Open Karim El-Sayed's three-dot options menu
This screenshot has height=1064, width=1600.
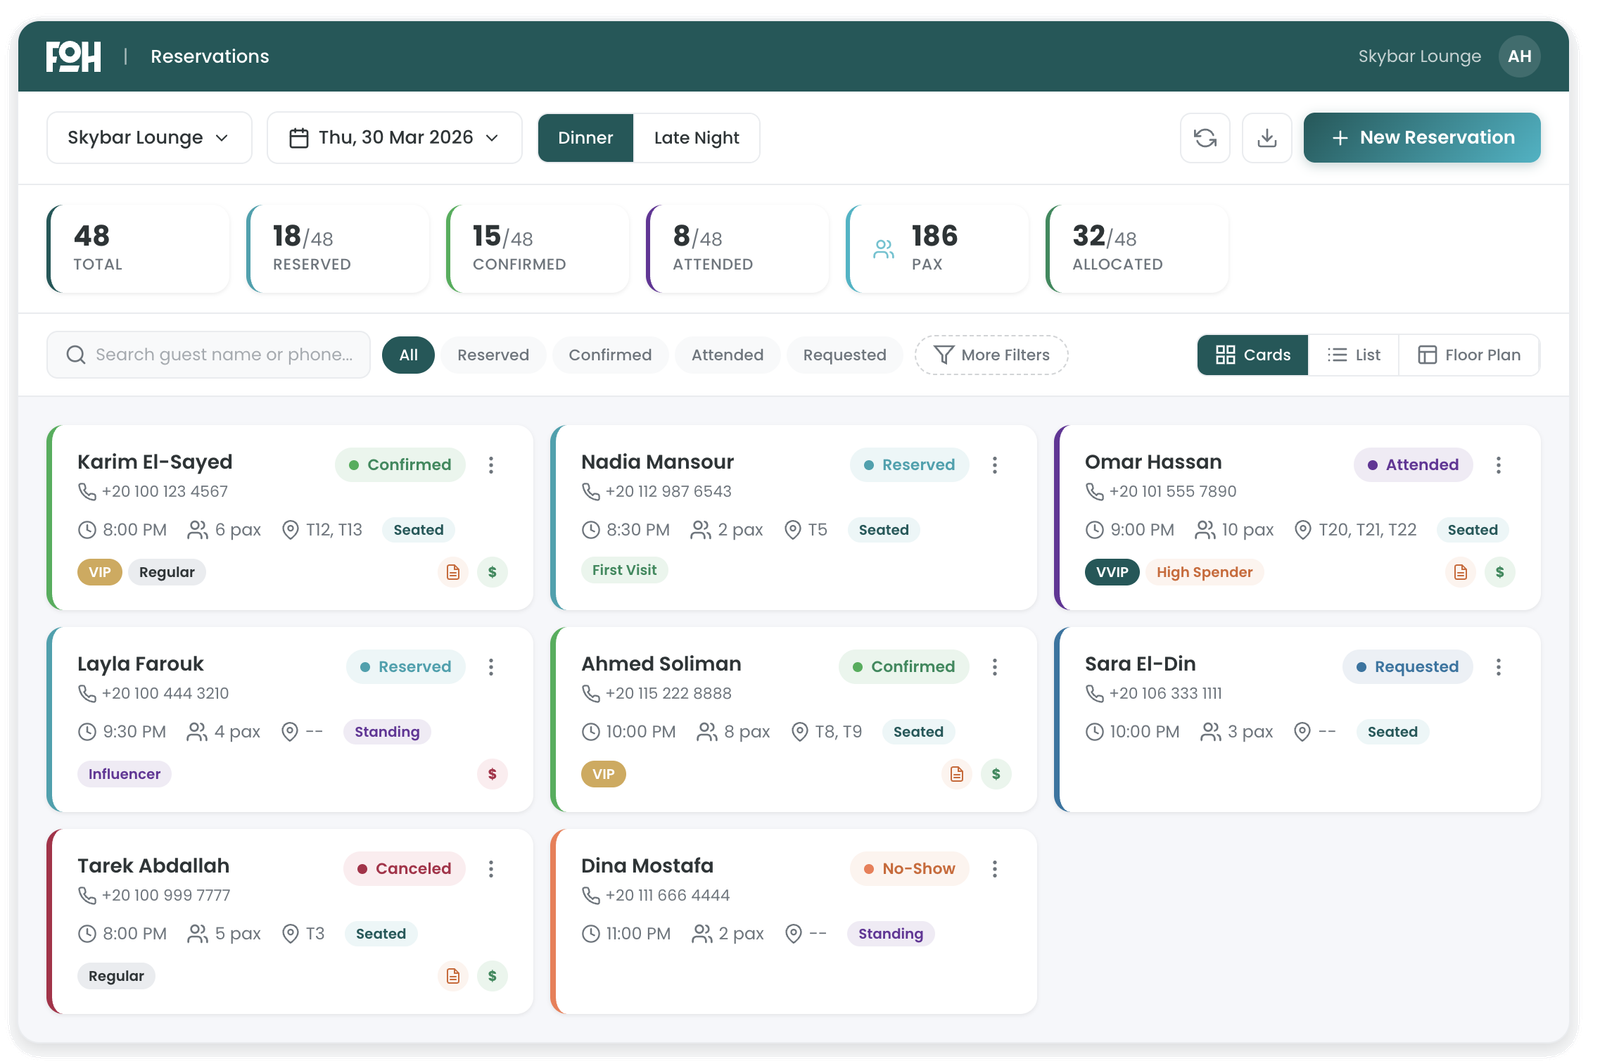491,465
